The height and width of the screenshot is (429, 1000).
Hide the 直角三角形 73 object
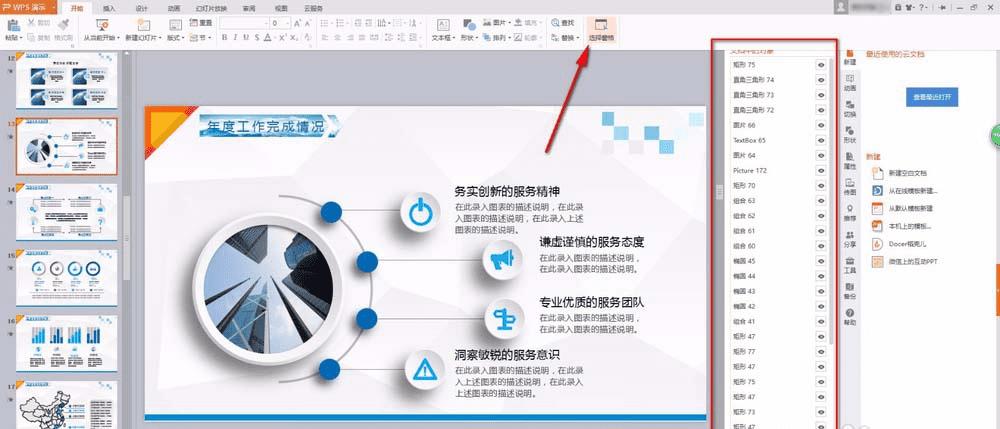coord(821,94)
